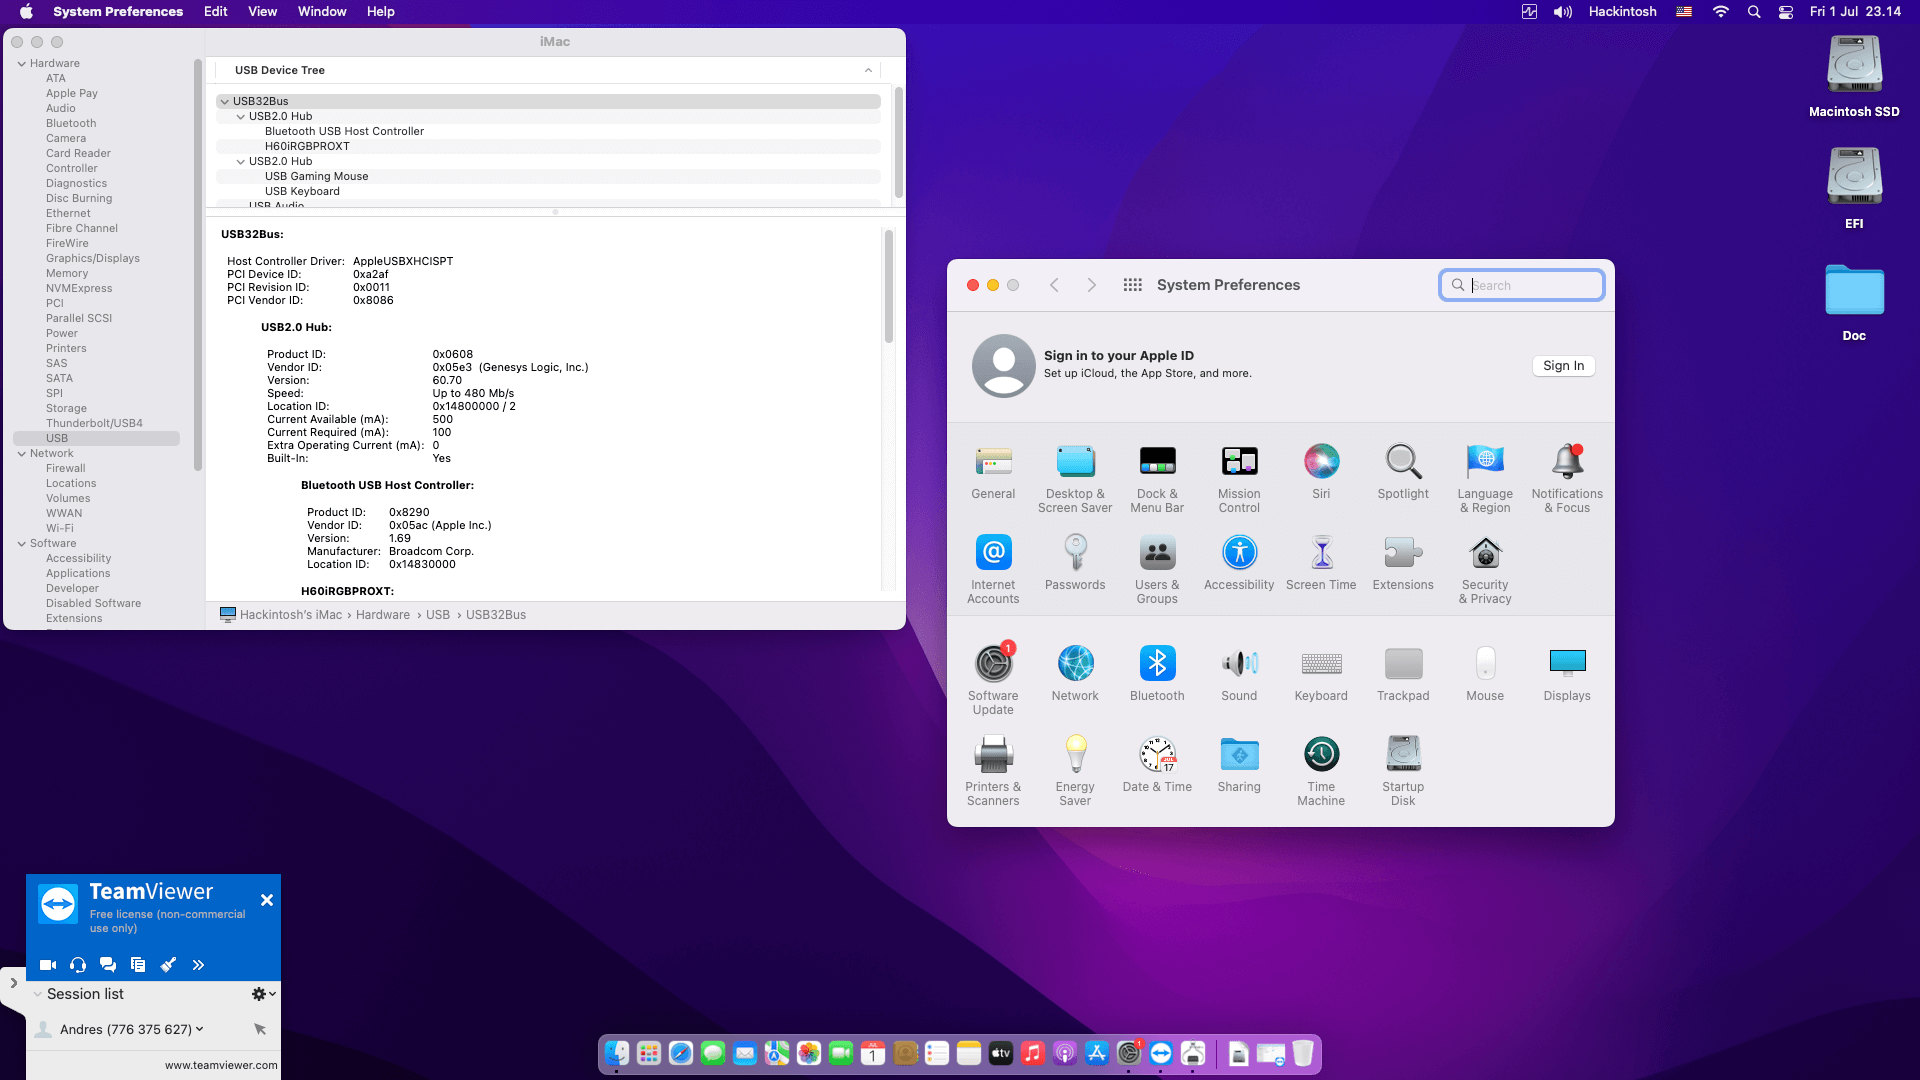Close the TeamViewer panel

coord(267,900)
